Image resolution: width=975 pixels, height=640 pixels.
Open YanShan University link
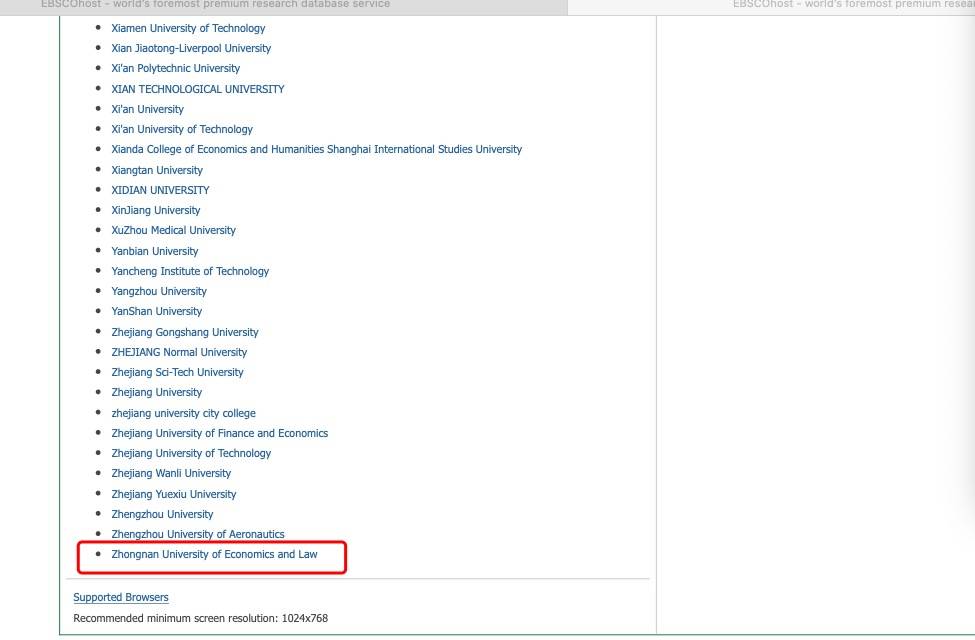(157, 311)
